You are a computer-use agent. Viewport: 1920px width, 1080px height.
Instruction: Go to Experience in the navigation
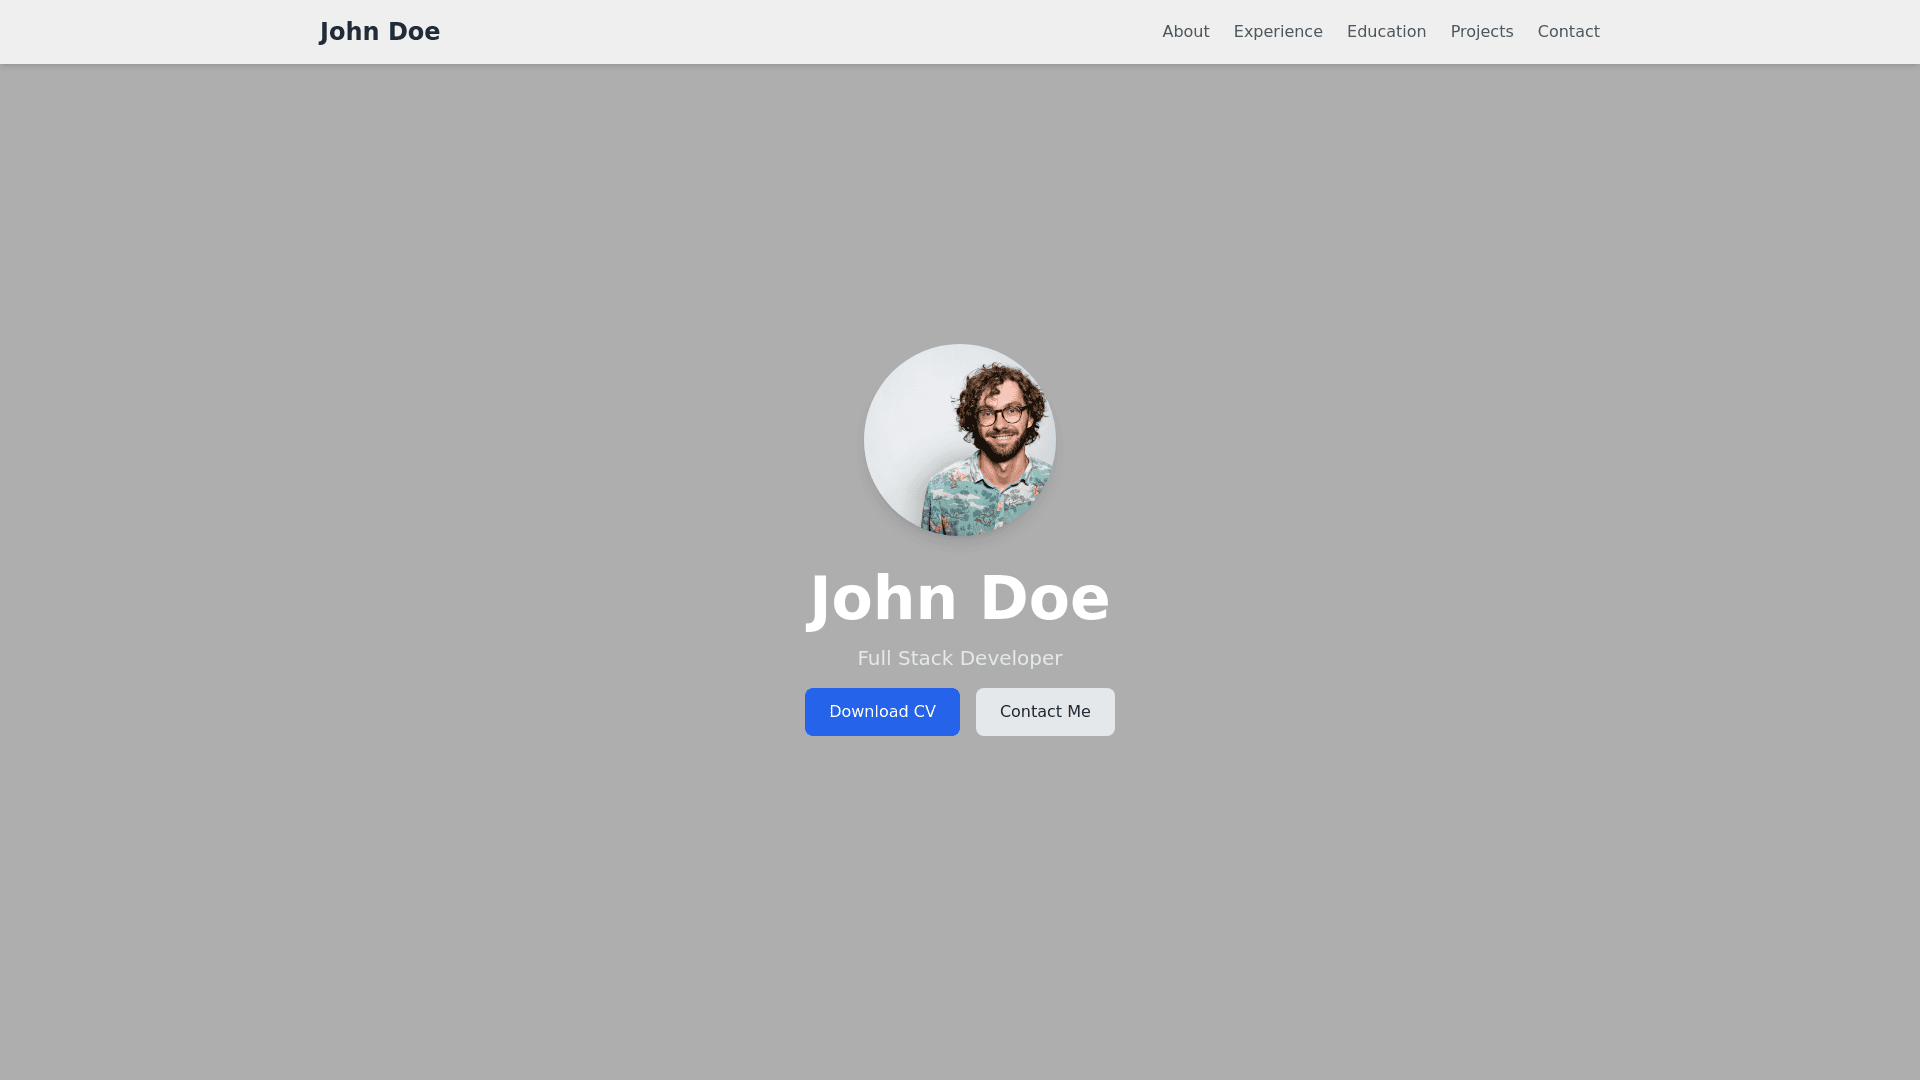(1277, 32)
